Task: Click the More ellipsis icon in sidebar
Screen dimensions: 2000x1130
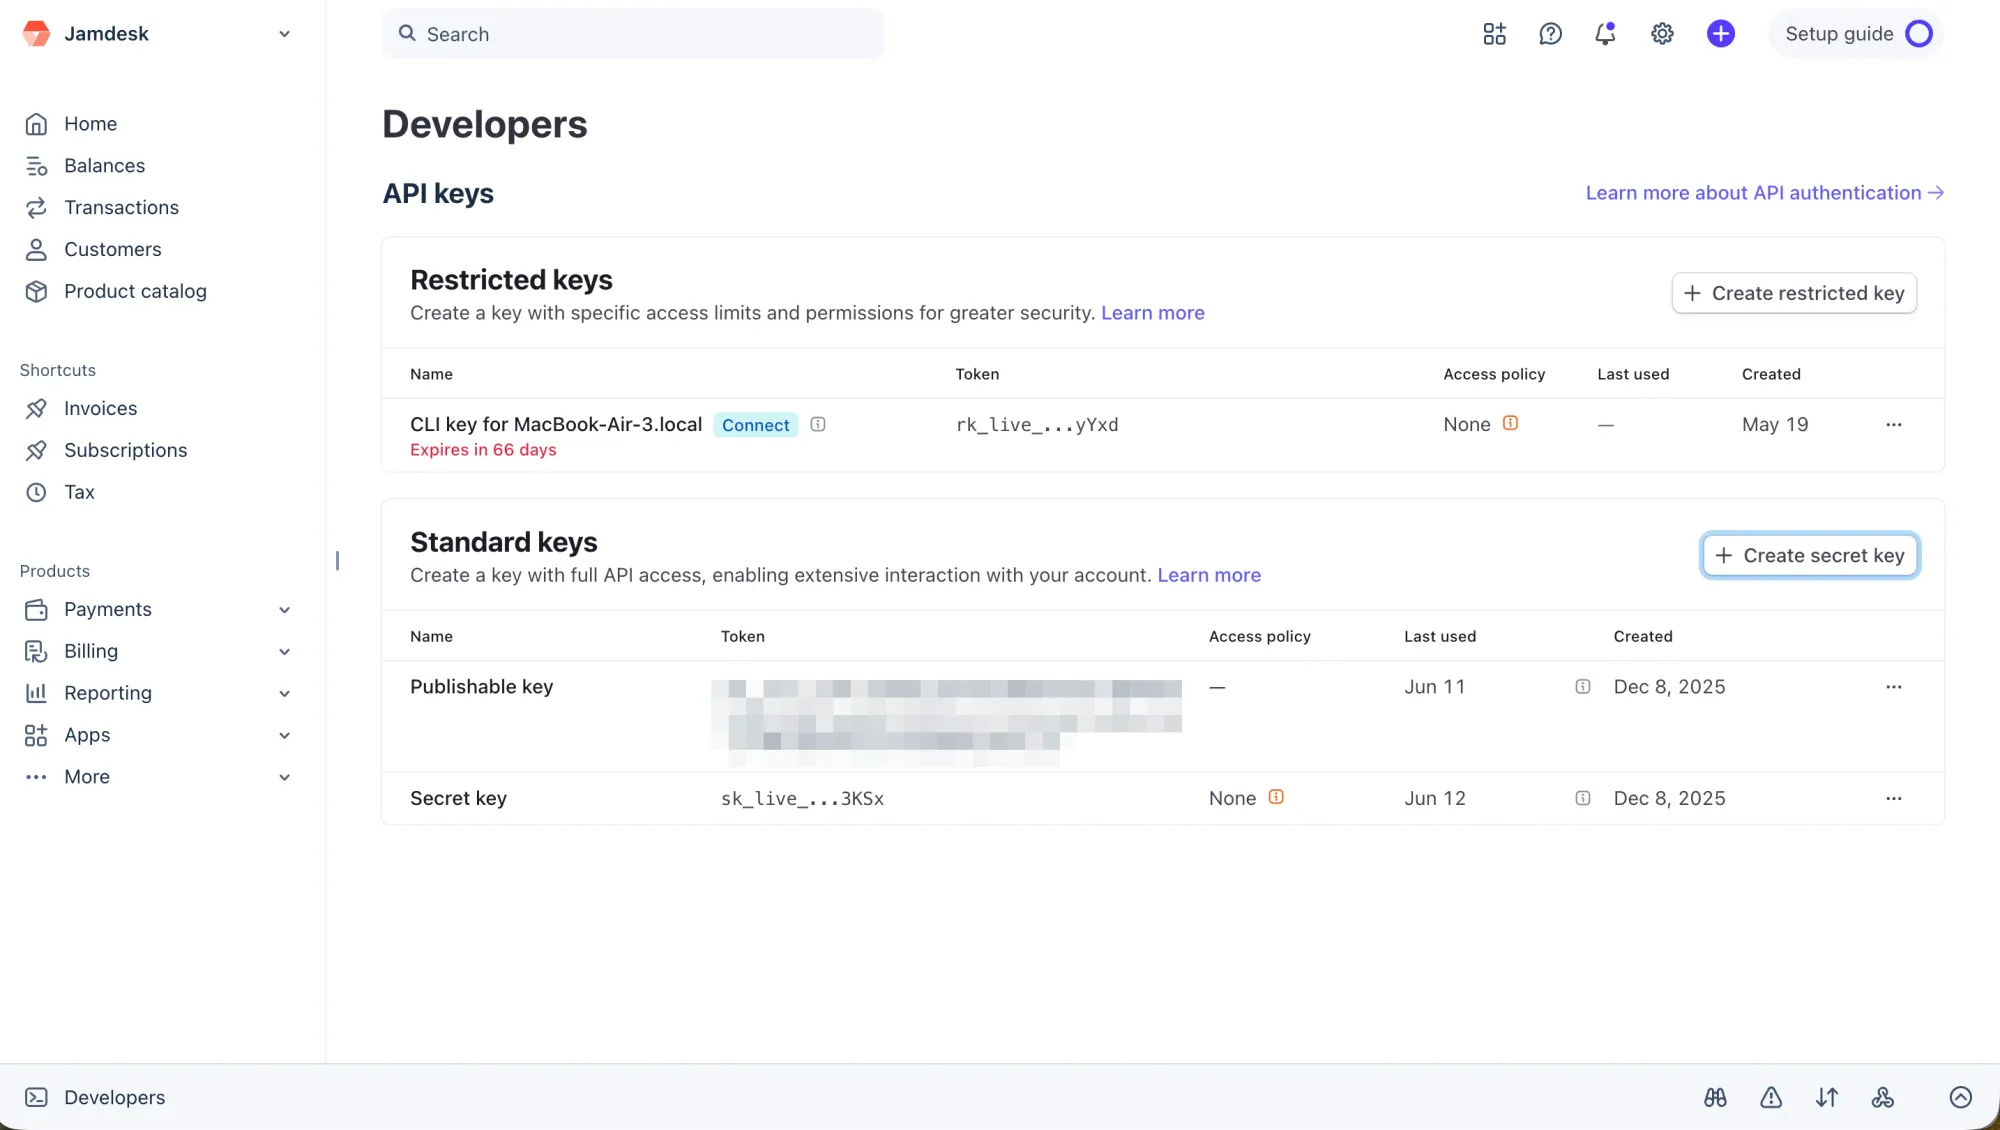Action: [36, 778]
